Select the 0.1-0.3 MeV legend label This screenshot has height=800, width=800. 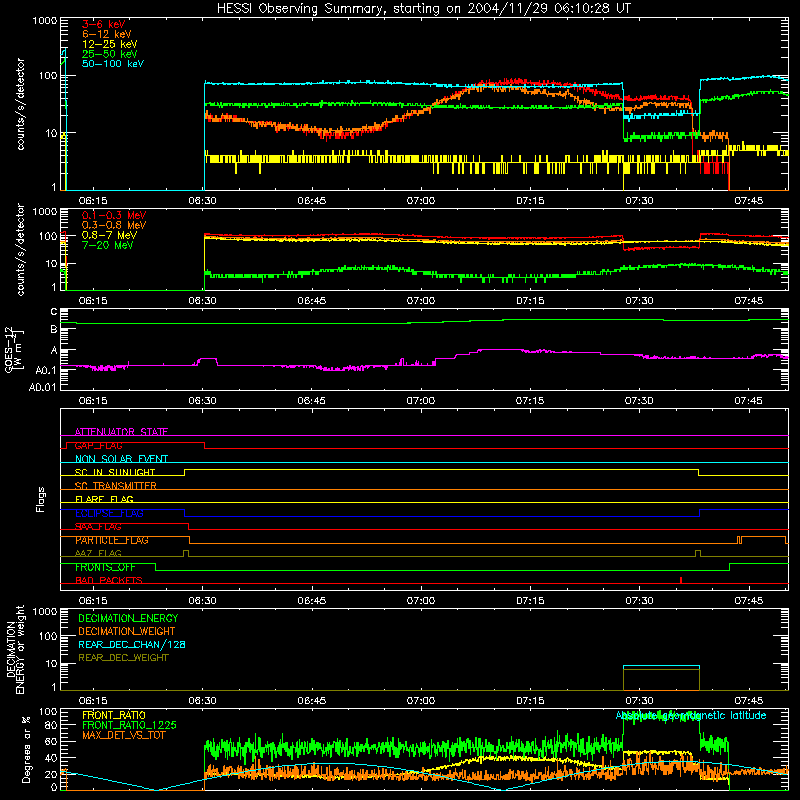coord(114,215)
